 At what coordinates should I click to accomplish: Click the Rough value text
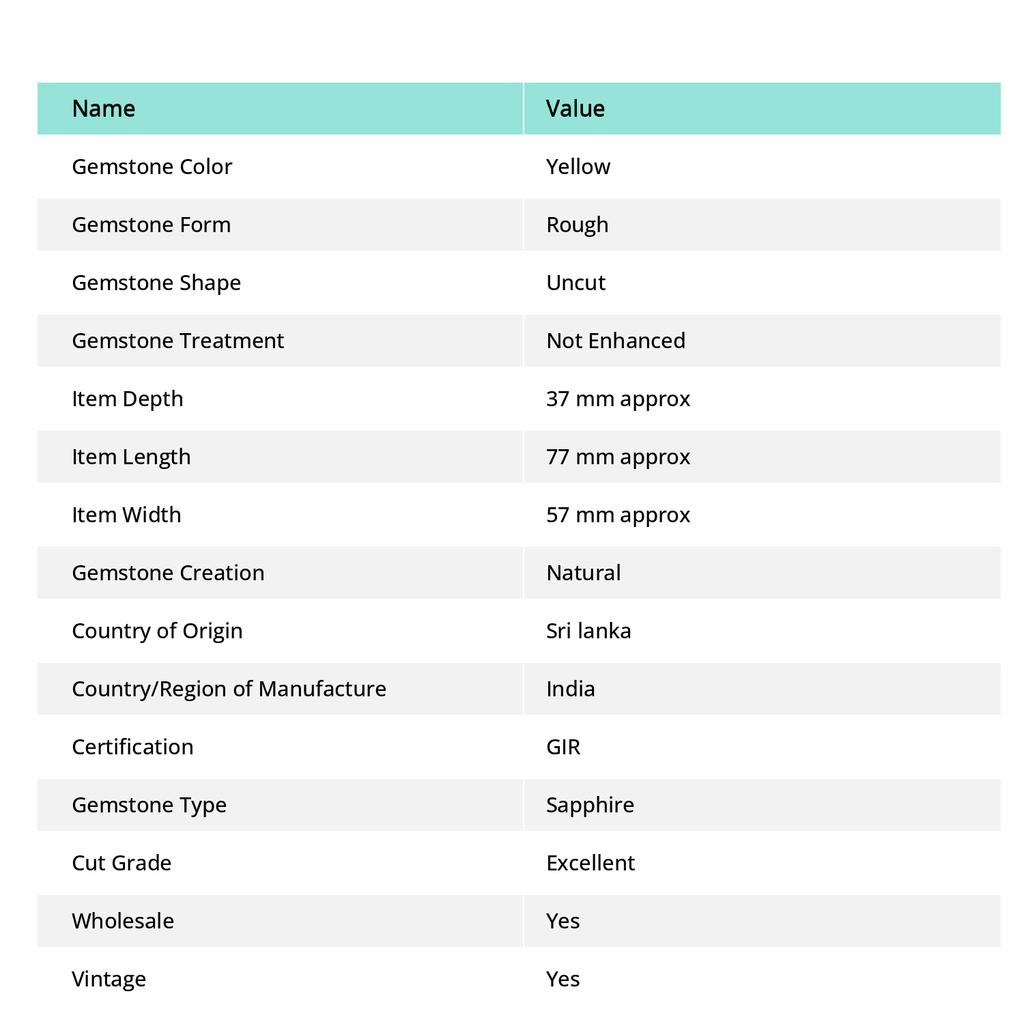[577, 225]
